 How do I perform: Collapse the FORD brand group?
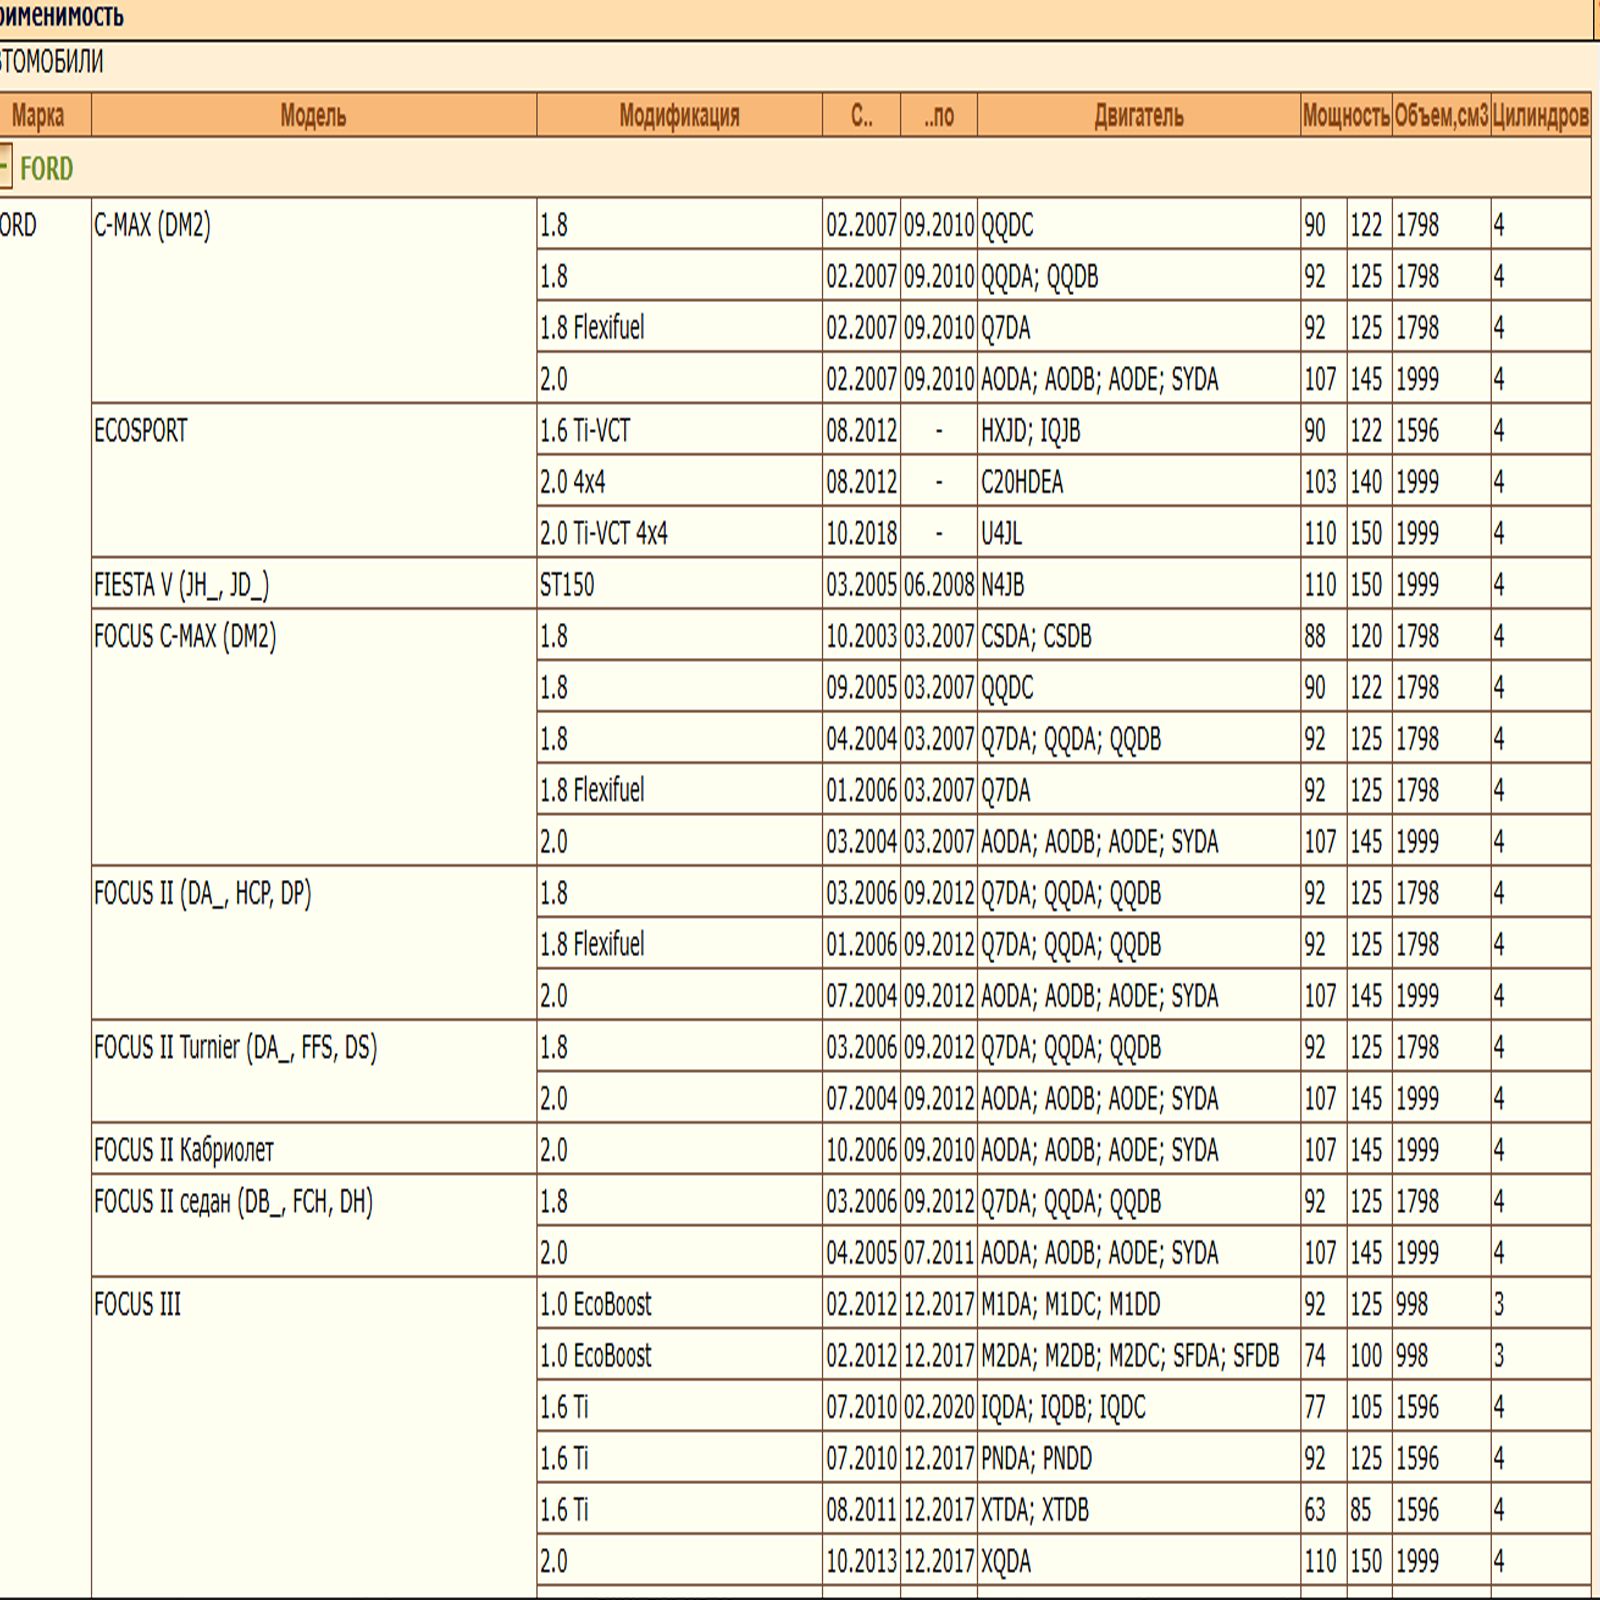[4, 167]
